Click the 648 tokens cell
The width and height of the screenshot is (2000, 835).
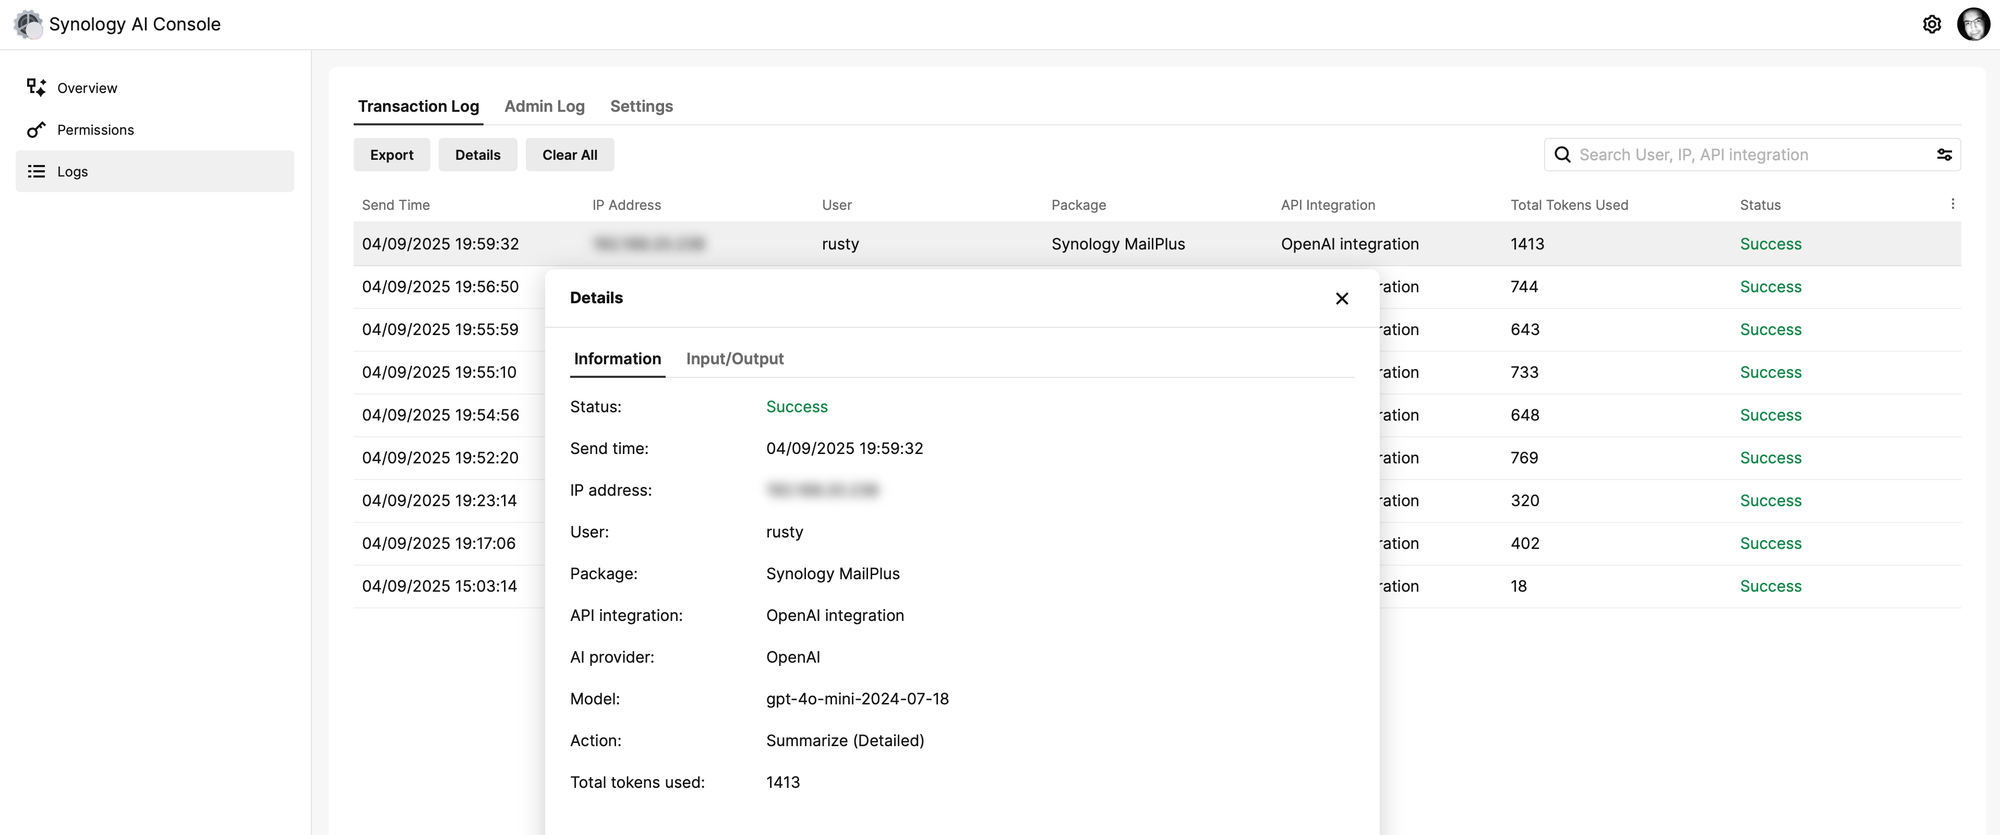(1525, 415)
